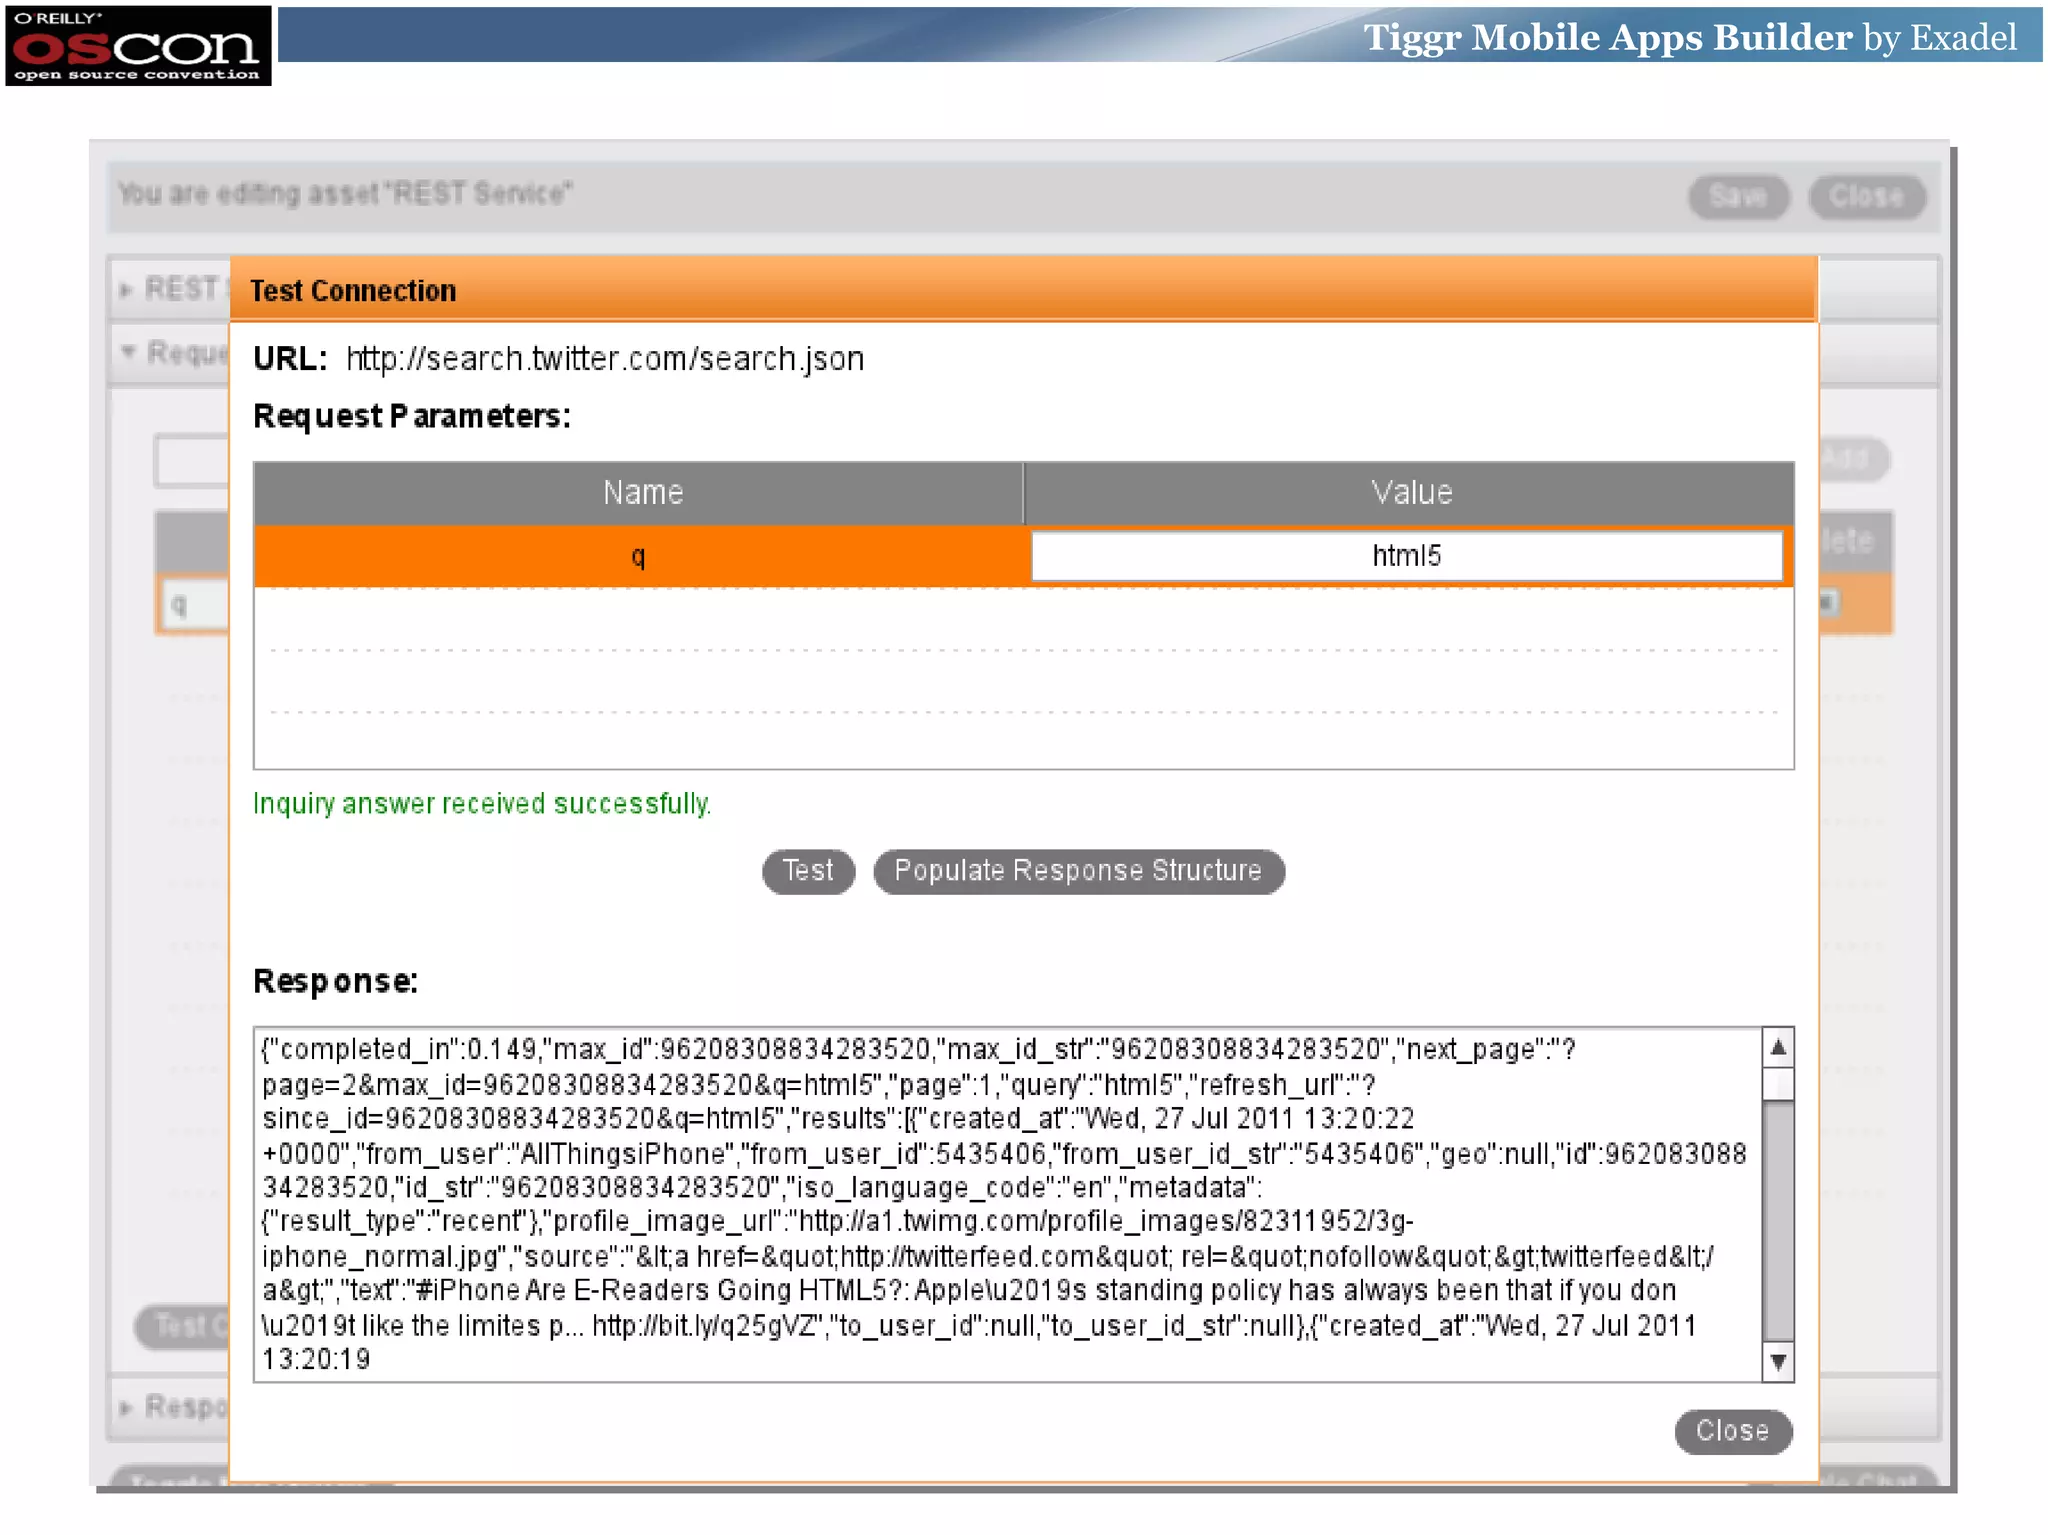Click the Value column header
The height and width of the screenshot is (1535, 2048).
point(1410,493)
